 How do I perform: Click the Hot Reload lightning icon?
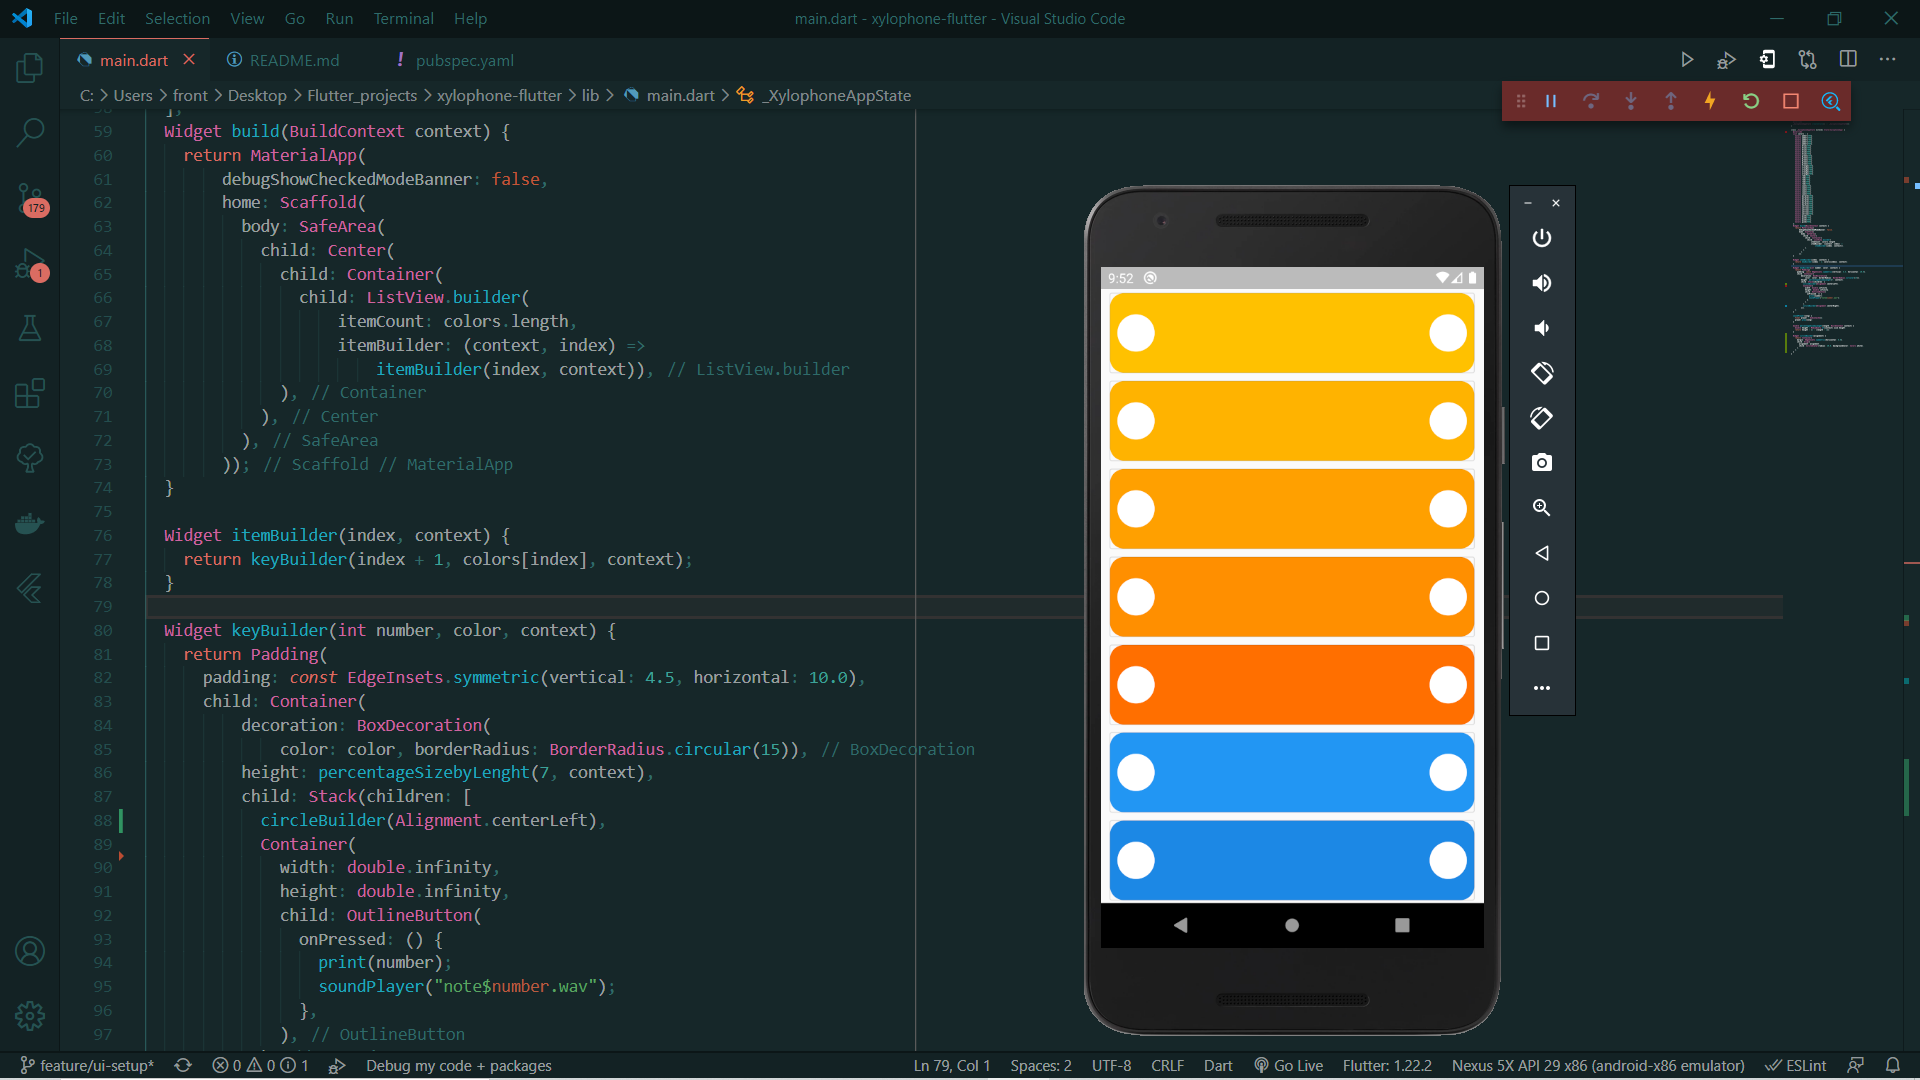(x=1710, y=101)
